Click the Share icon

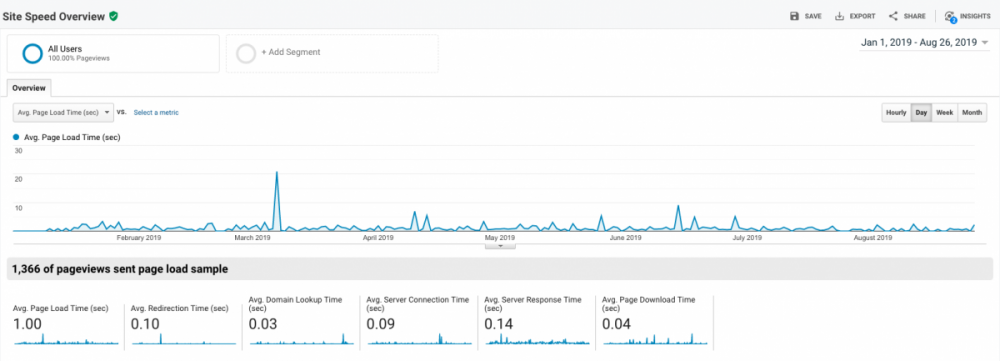coord(893,17)
